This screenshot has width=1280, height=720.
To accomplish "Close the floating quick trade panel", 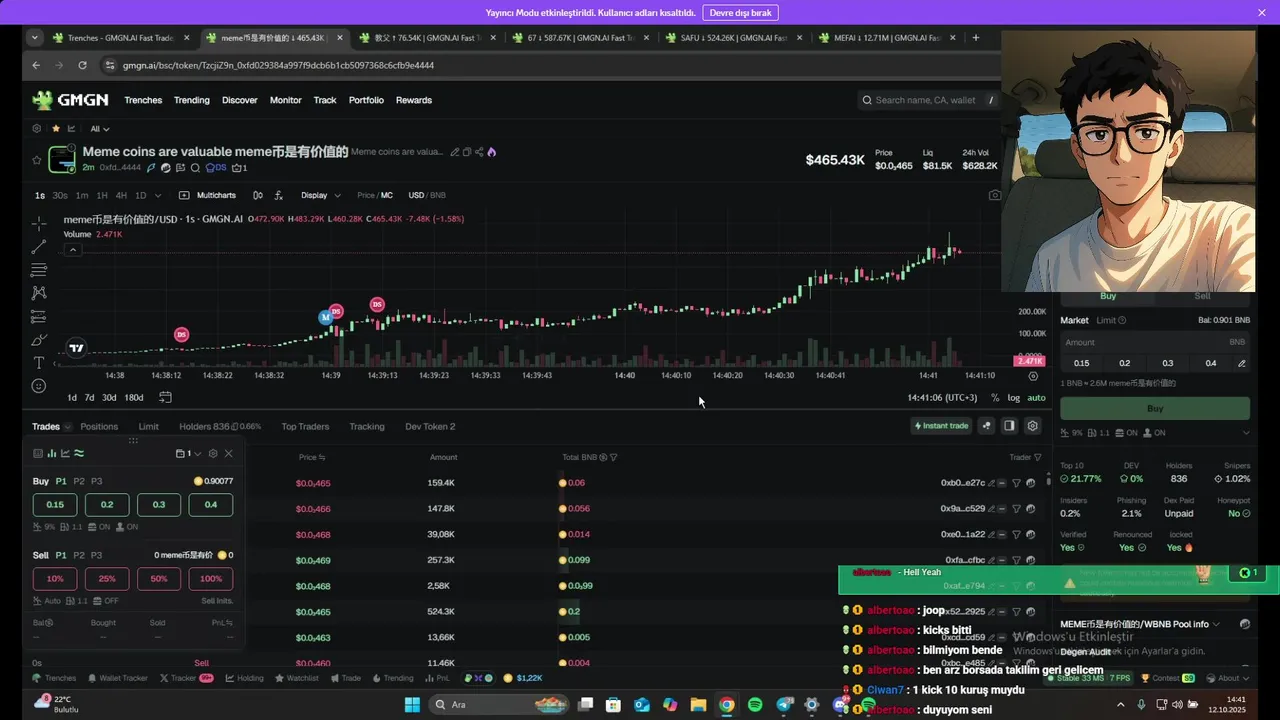I will pyautogui.click(x=228, y=453).
